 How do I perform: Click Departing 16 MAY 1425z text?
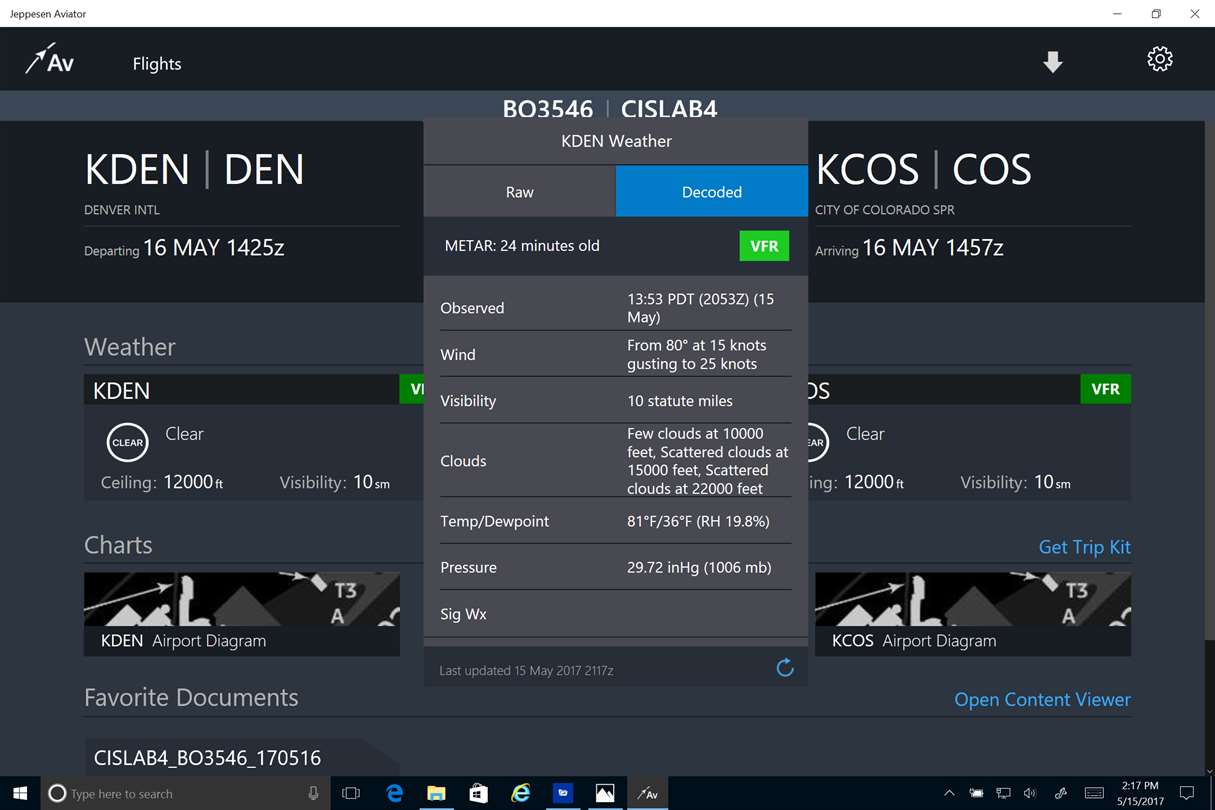click(185, 249)
